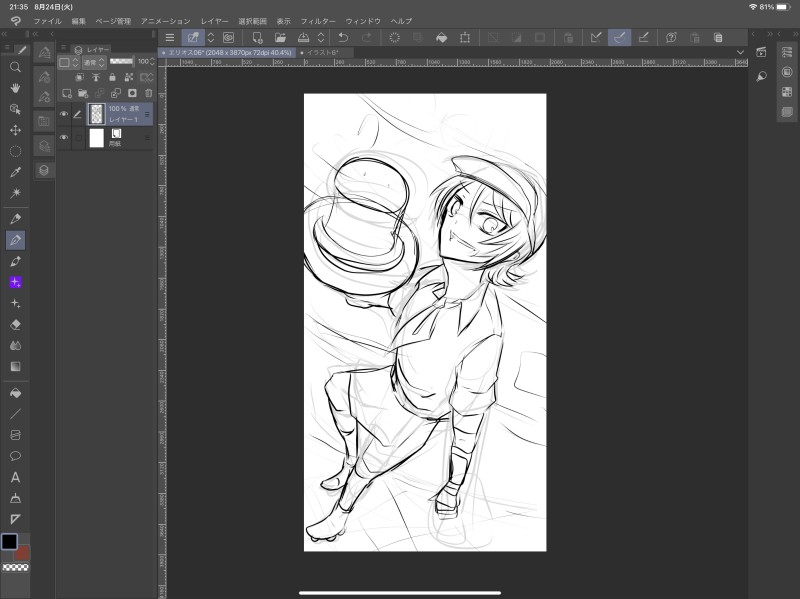This screenshot has height=599, width=800.
Task: Click the black main color swatch
Action: coord(9,541)
